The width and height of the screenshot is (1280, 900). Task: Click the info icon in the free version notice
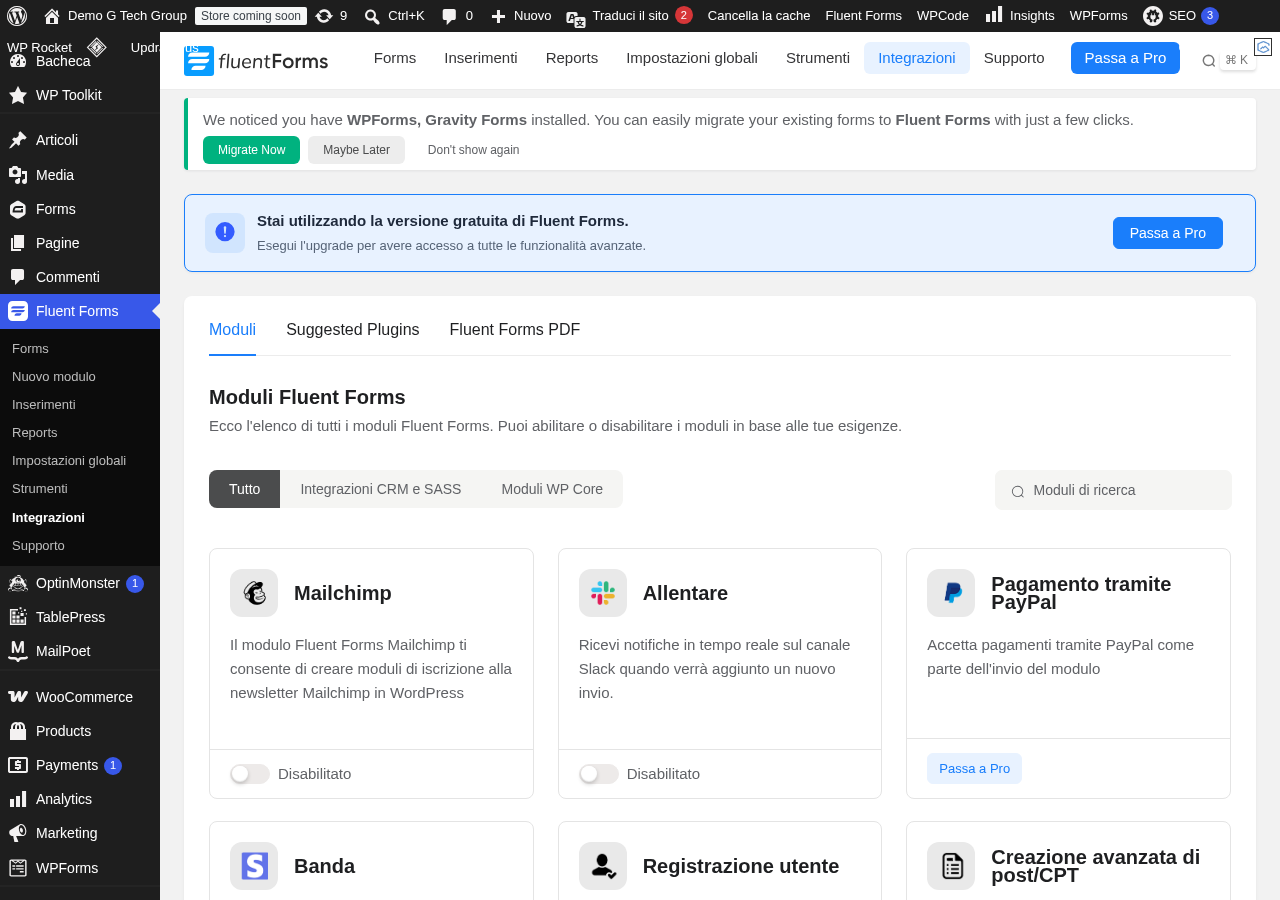(x=225, y=232)
